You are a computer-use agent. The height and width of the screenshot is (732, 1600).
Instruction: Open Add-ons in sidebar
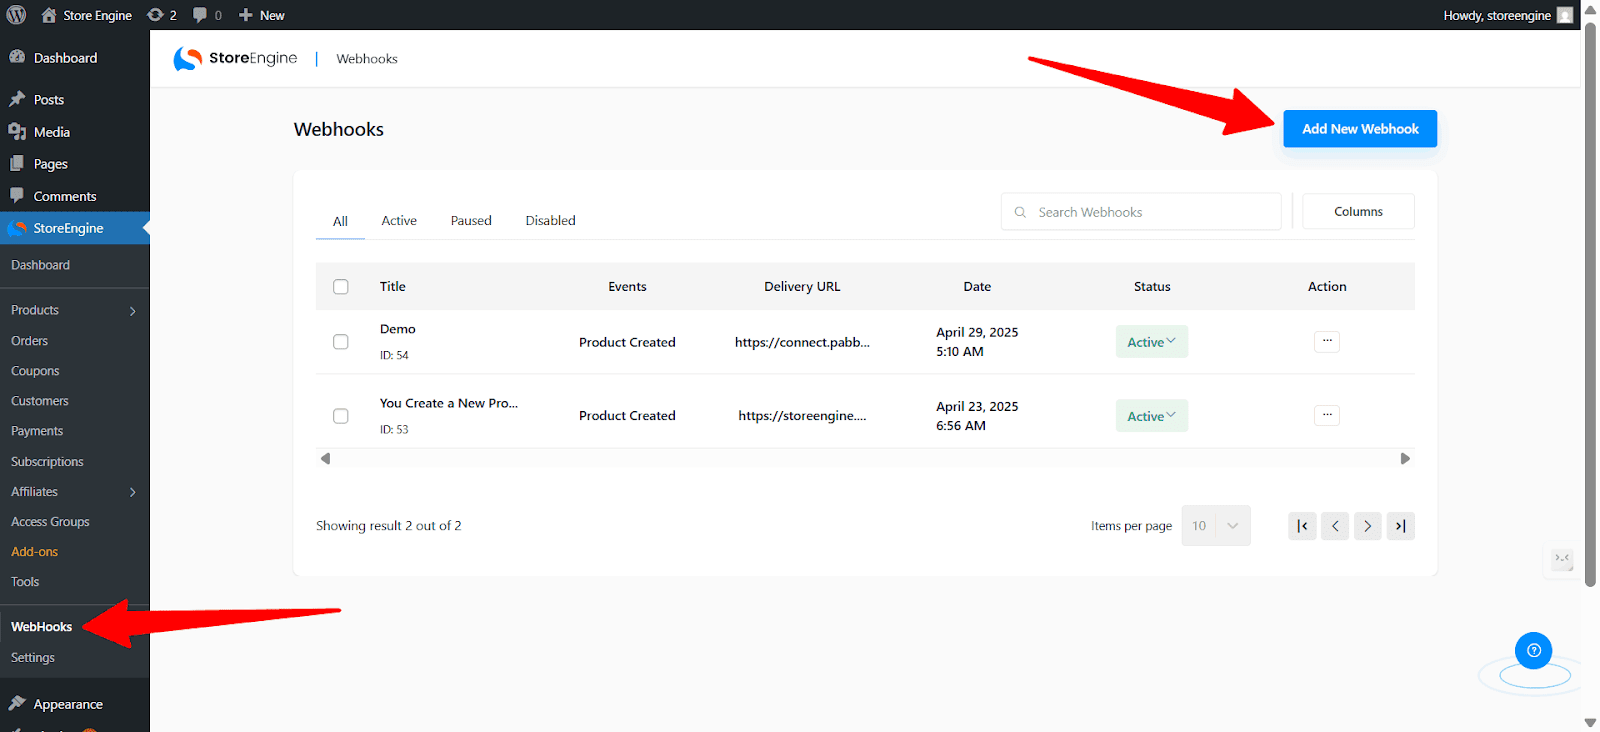35,552
